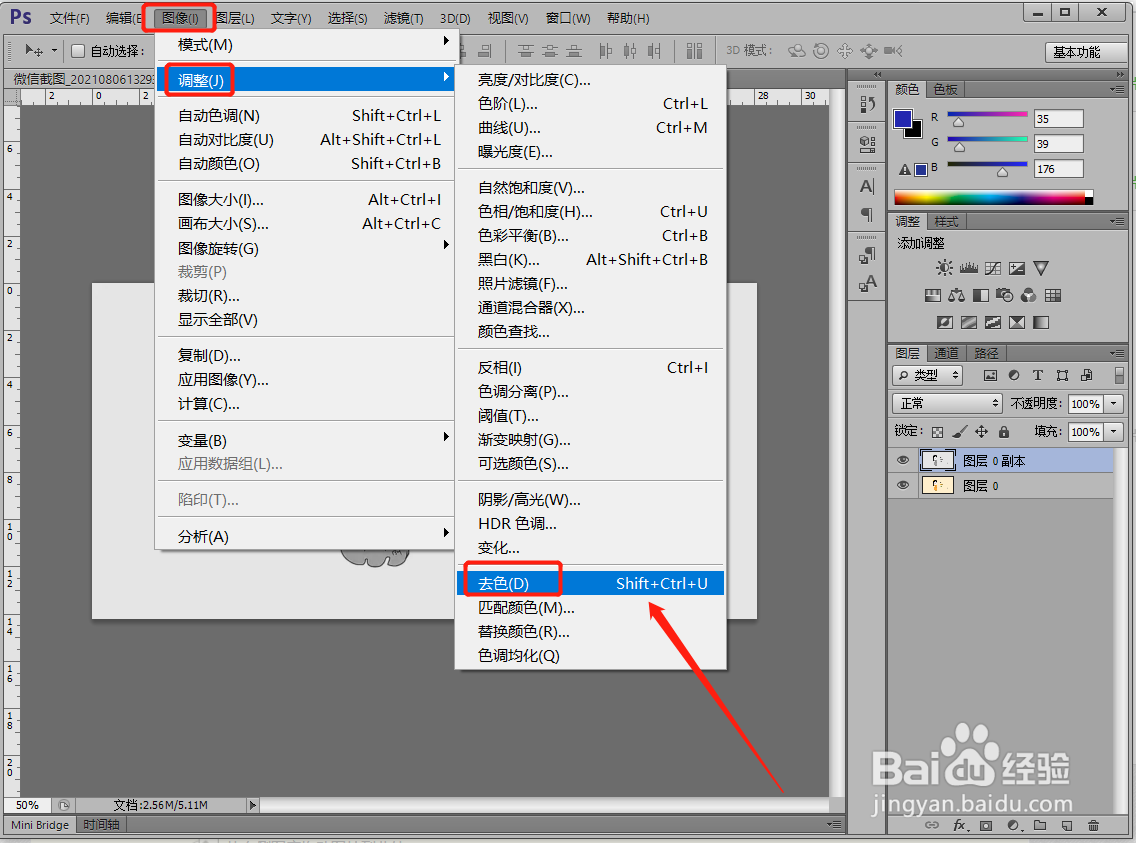Toggle lock transparent pixels
Screen dimensions: 1136x843
937,432
